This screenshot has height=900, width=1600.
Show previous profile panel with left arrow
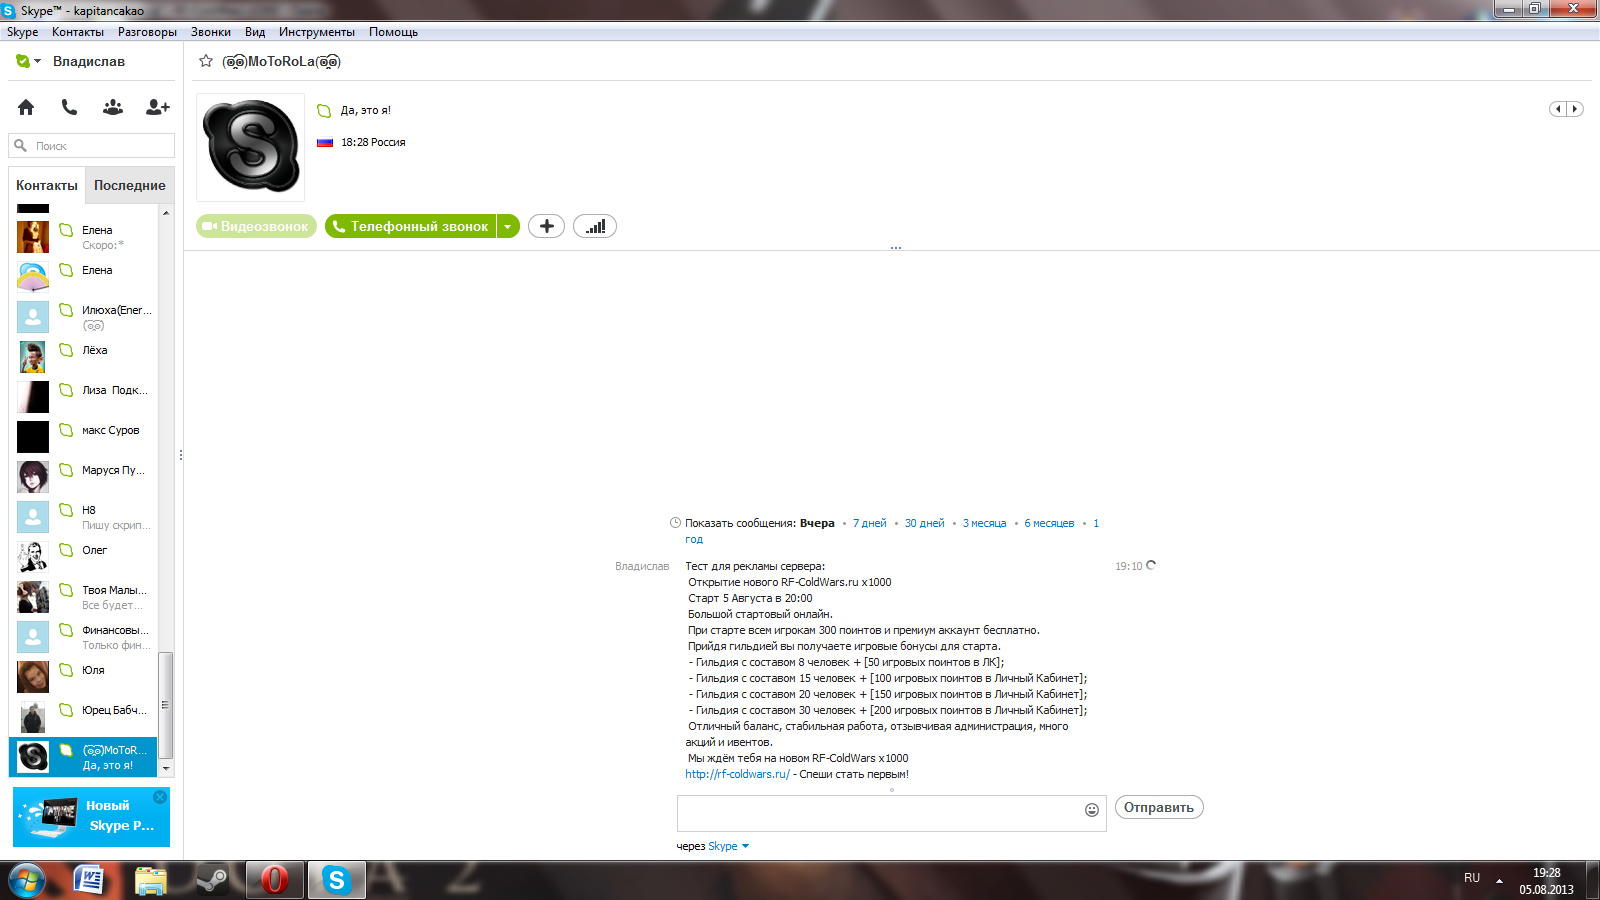click(1558, 109)
